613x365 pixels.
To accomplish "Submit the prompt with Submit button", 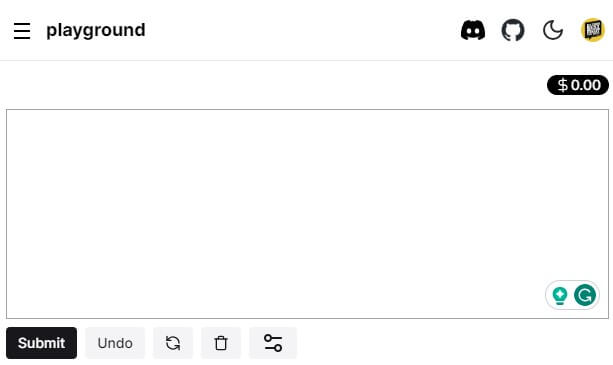I will coord(41,343).
